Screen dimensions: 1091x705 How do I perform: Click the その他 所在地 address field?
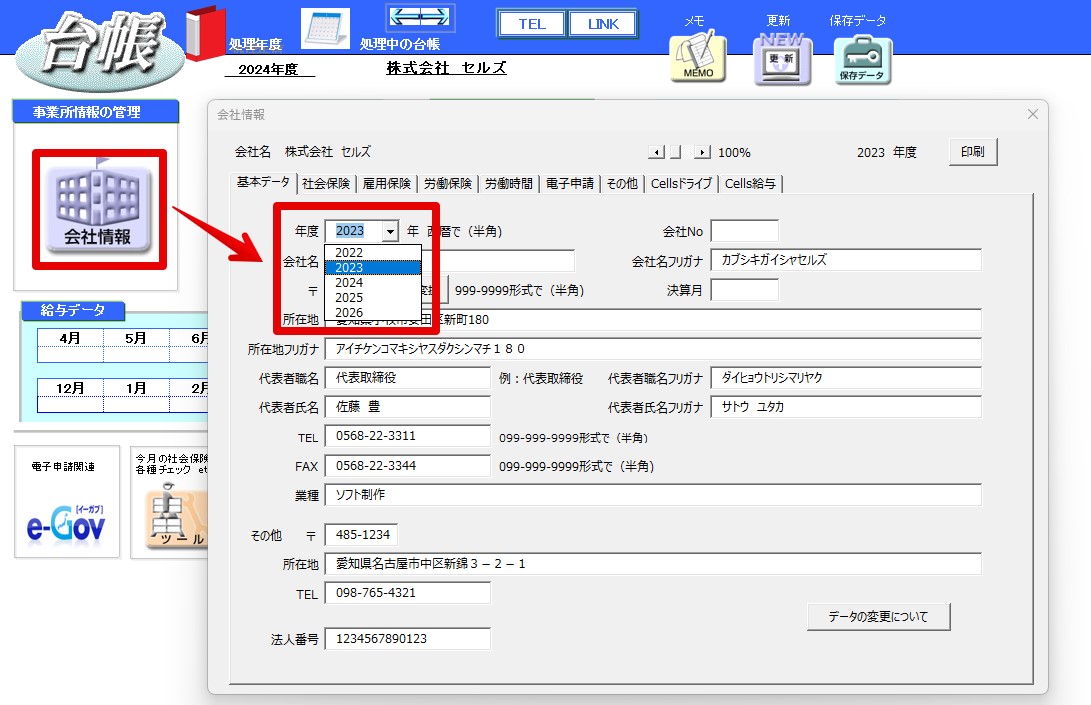click(x=653, y=564)
